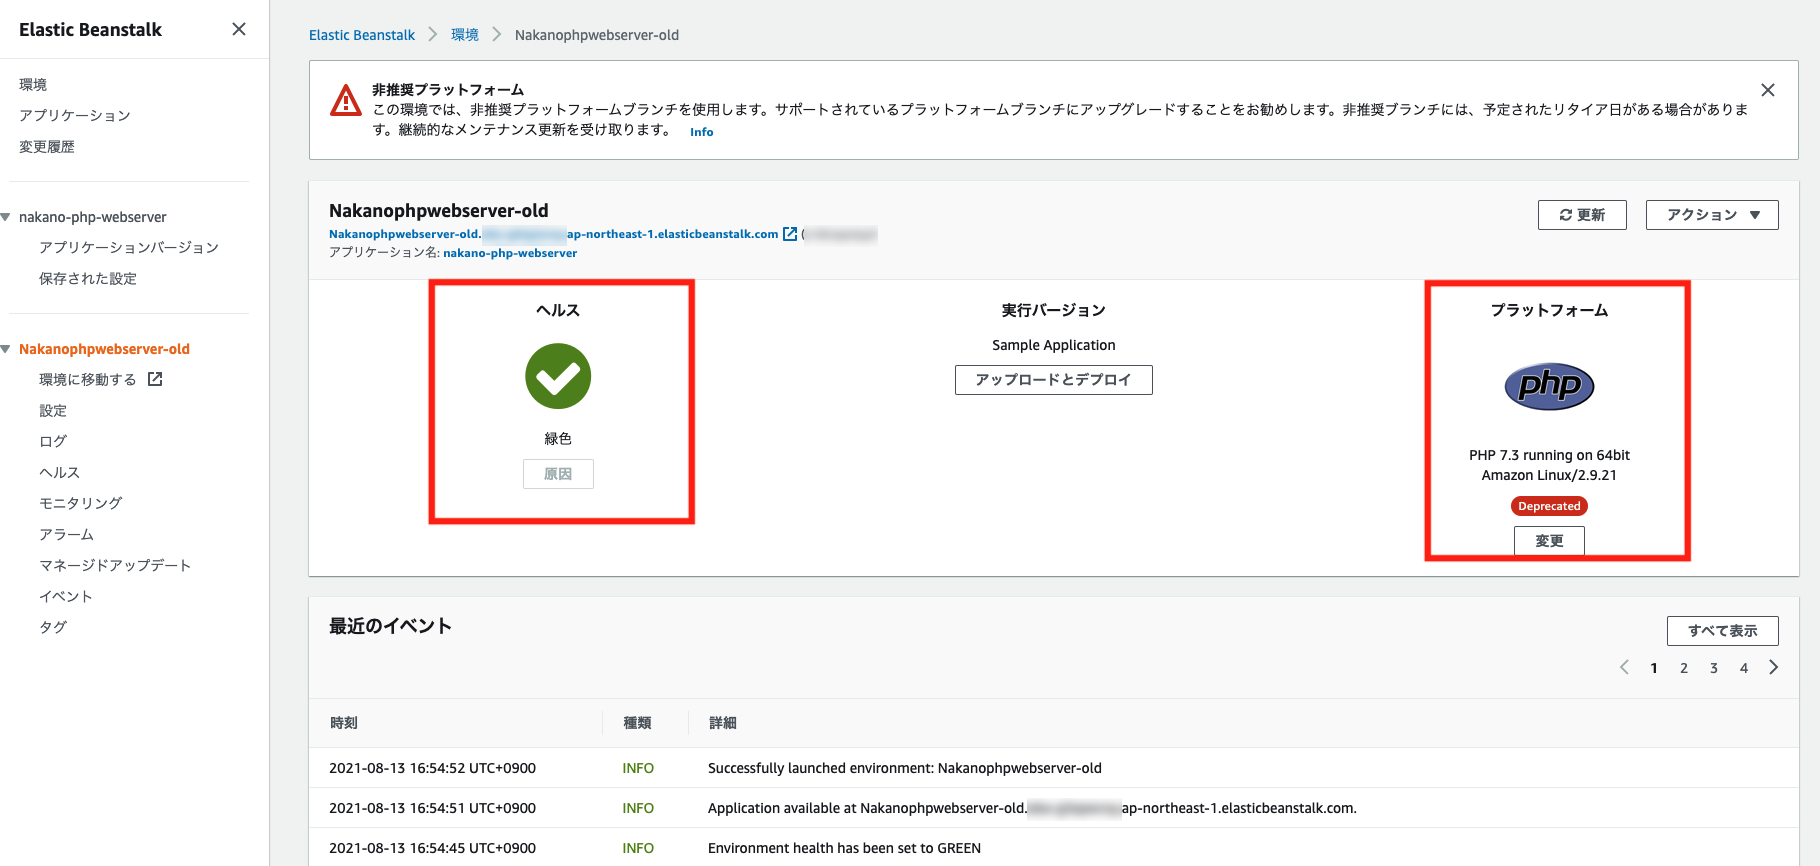This screenshot has height=866, width=1820.
Task: Click the green health checkmark icon
Action: click(558, 376)
